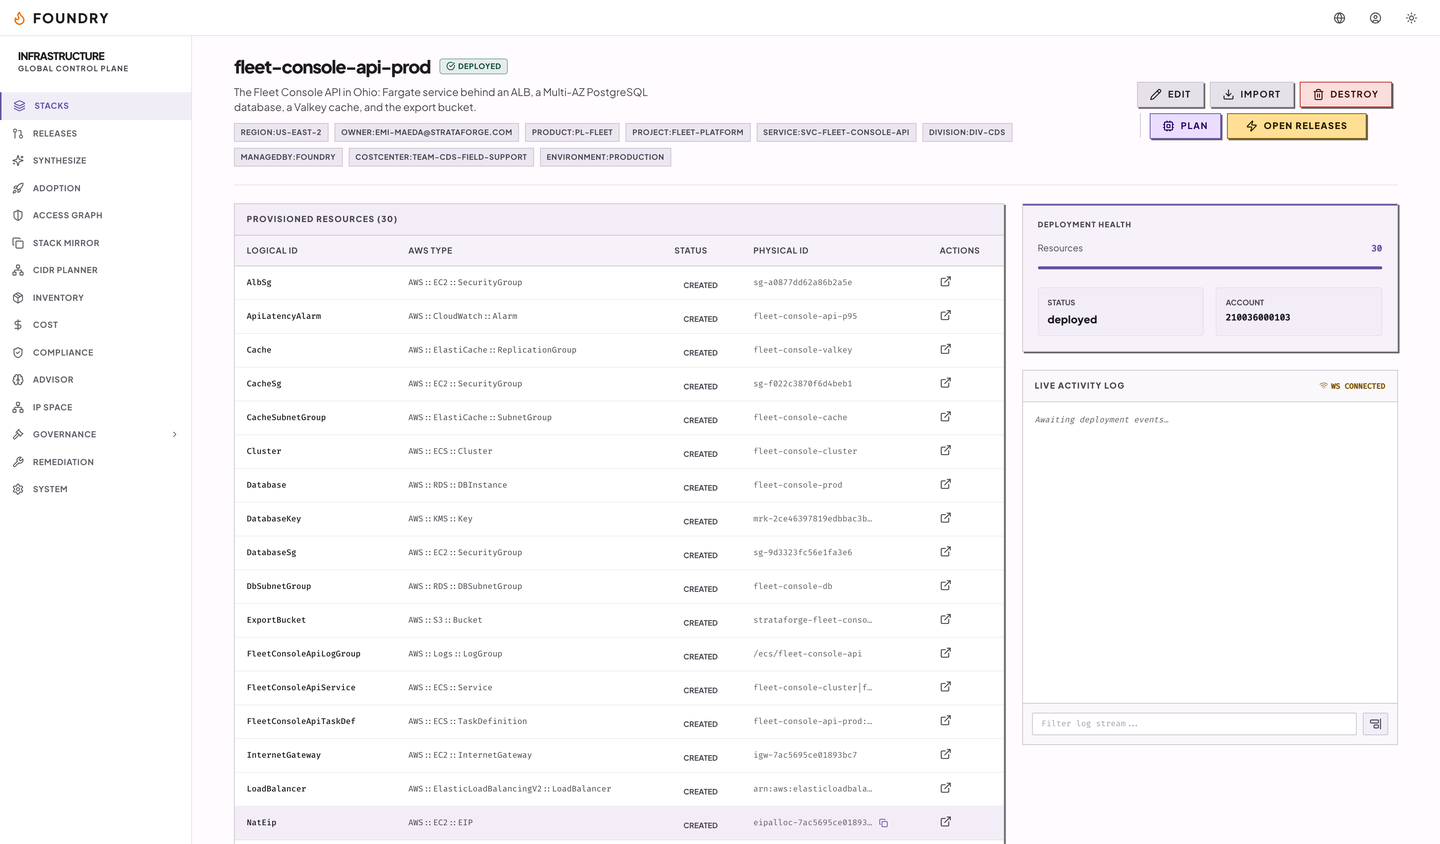Click the Destroy stack button
Screen dimensions: 1440x844
tap(1345, 94)
